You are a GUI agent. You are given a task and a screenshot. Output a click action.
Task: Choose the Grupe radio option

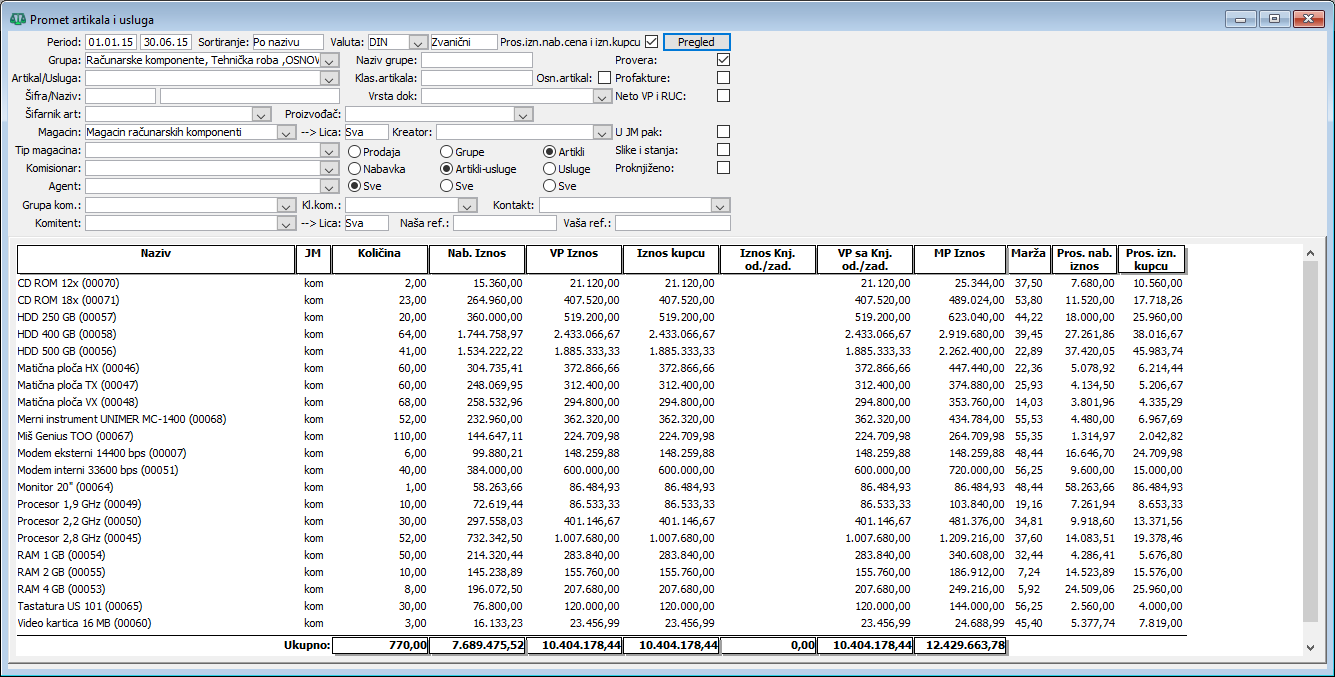[447, 151]
